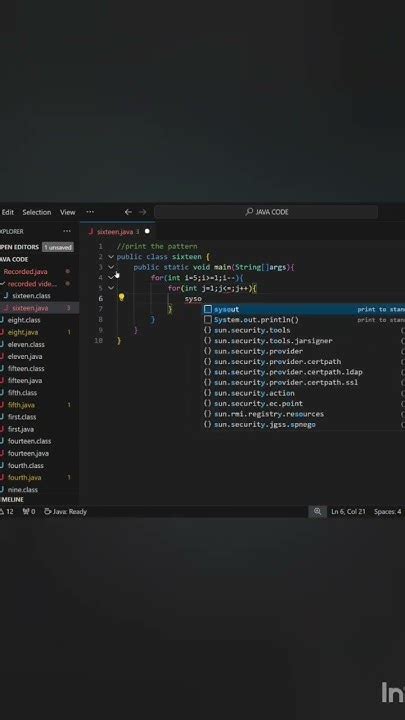Open the View menu
The height and width of the screenshot is (720, 405).
(x=68, y=212)
